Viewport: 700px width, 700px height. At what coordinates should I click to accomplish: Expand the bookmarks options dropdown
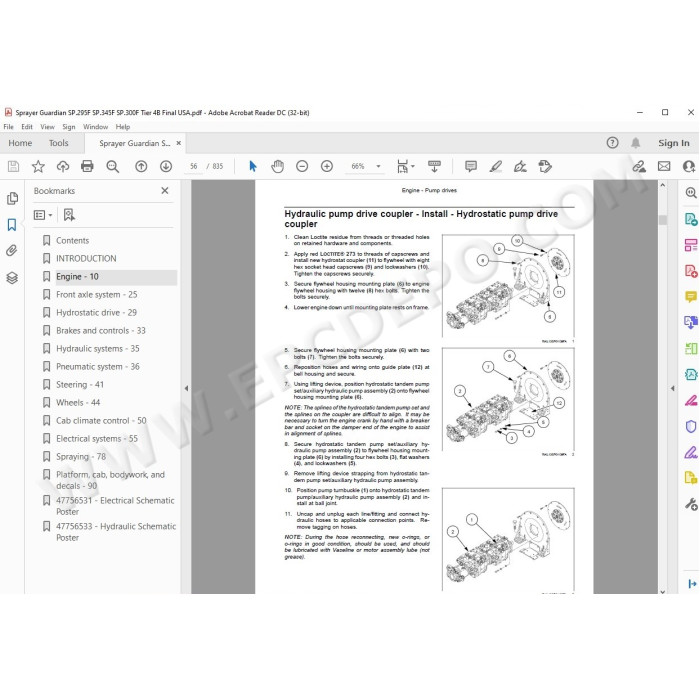(x=43, y=215)
